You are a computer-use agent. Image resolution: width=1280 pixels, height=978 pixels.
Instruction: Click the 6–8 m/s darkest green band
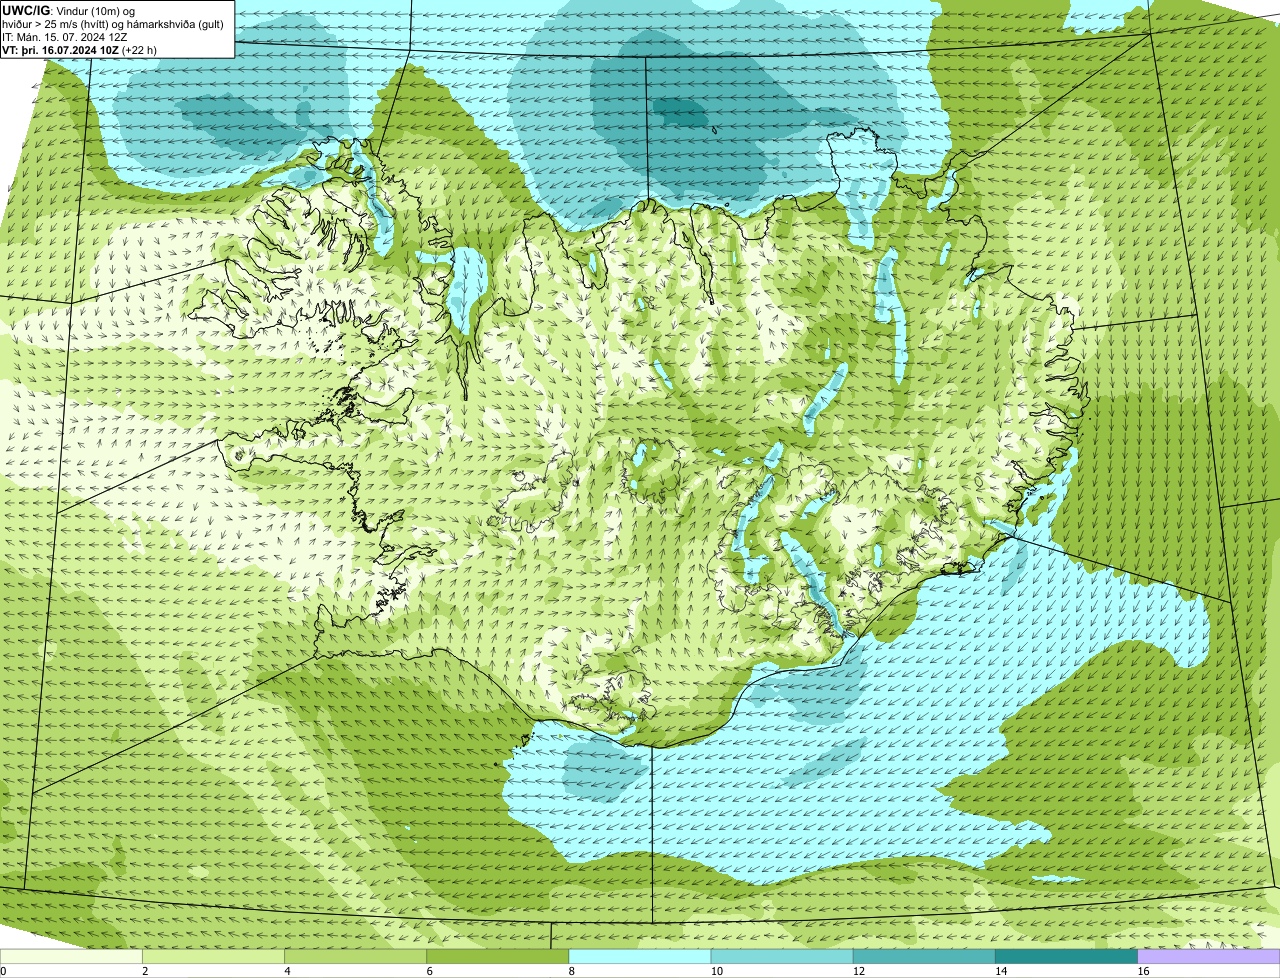click(498, 957)
